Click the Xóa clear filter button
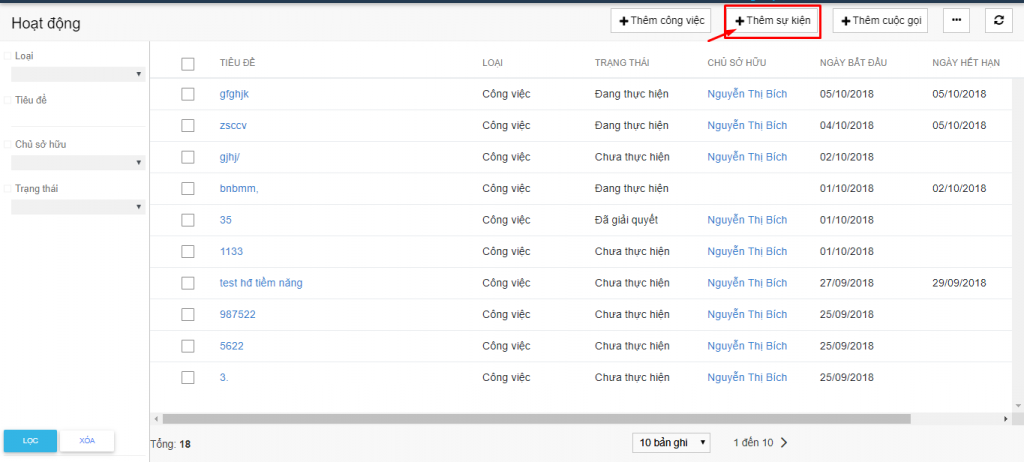 [87, 440]
